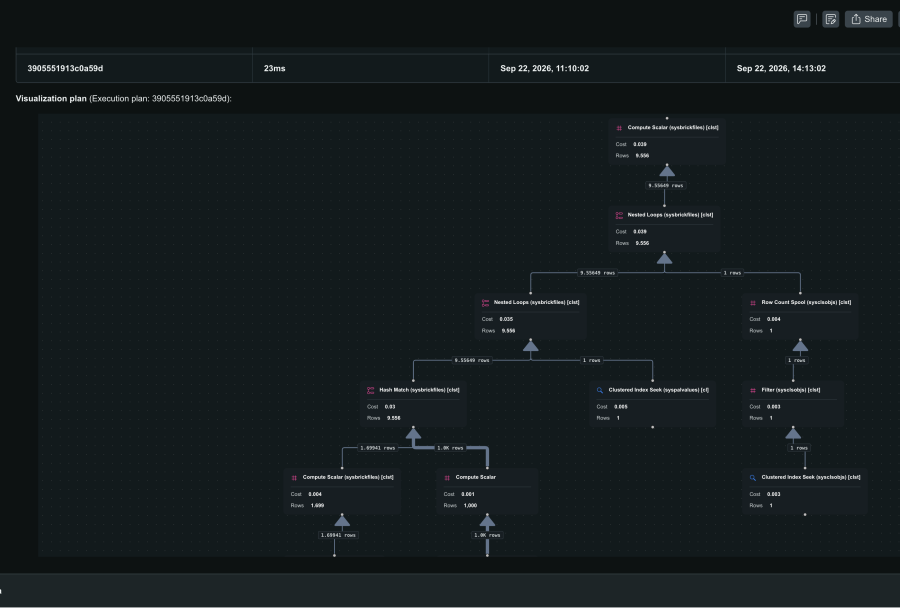Select Nested Loops title with cost 0.039

pos(670,215)
